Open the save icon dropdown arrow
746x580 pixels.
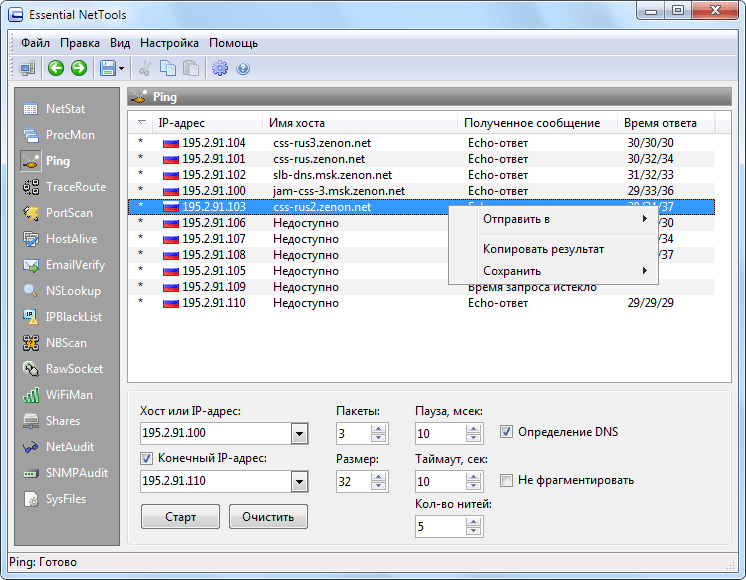click(x=121, y=69)
